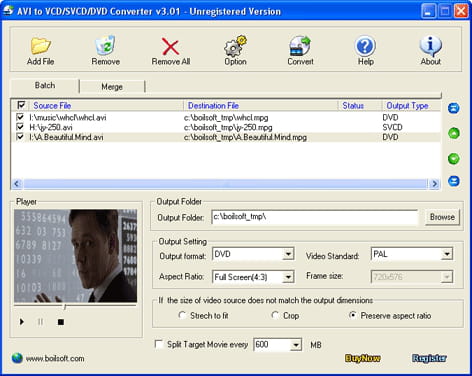Viewport: 472px width, 376px height.
Task: Start conversion with the Convert icon
Action: click(300, 46)
